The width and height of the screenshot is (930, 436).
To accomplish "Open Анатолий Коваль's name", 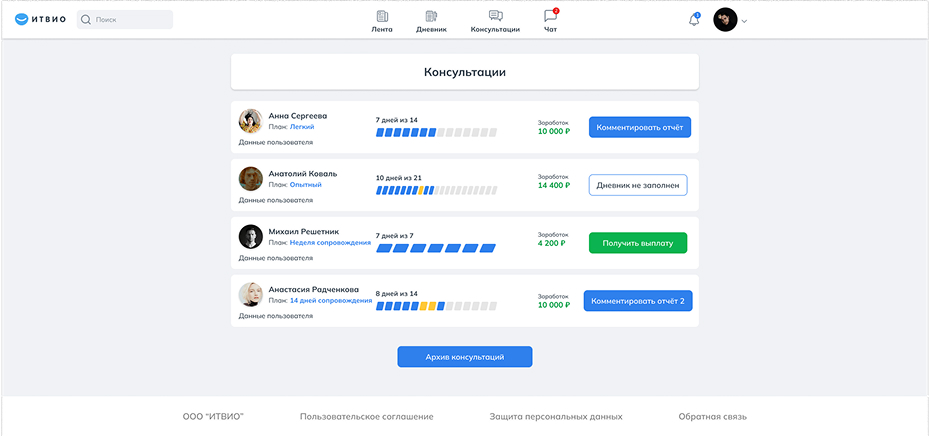I will coord(302,174).
